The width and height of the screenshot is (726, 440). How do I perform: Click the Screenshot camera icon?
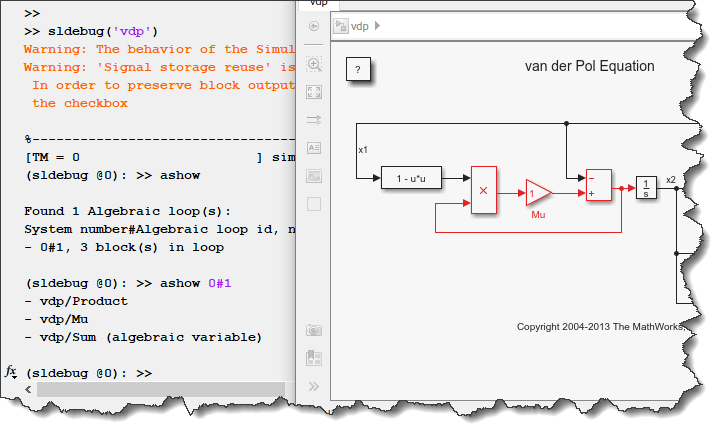coord(314,329)
